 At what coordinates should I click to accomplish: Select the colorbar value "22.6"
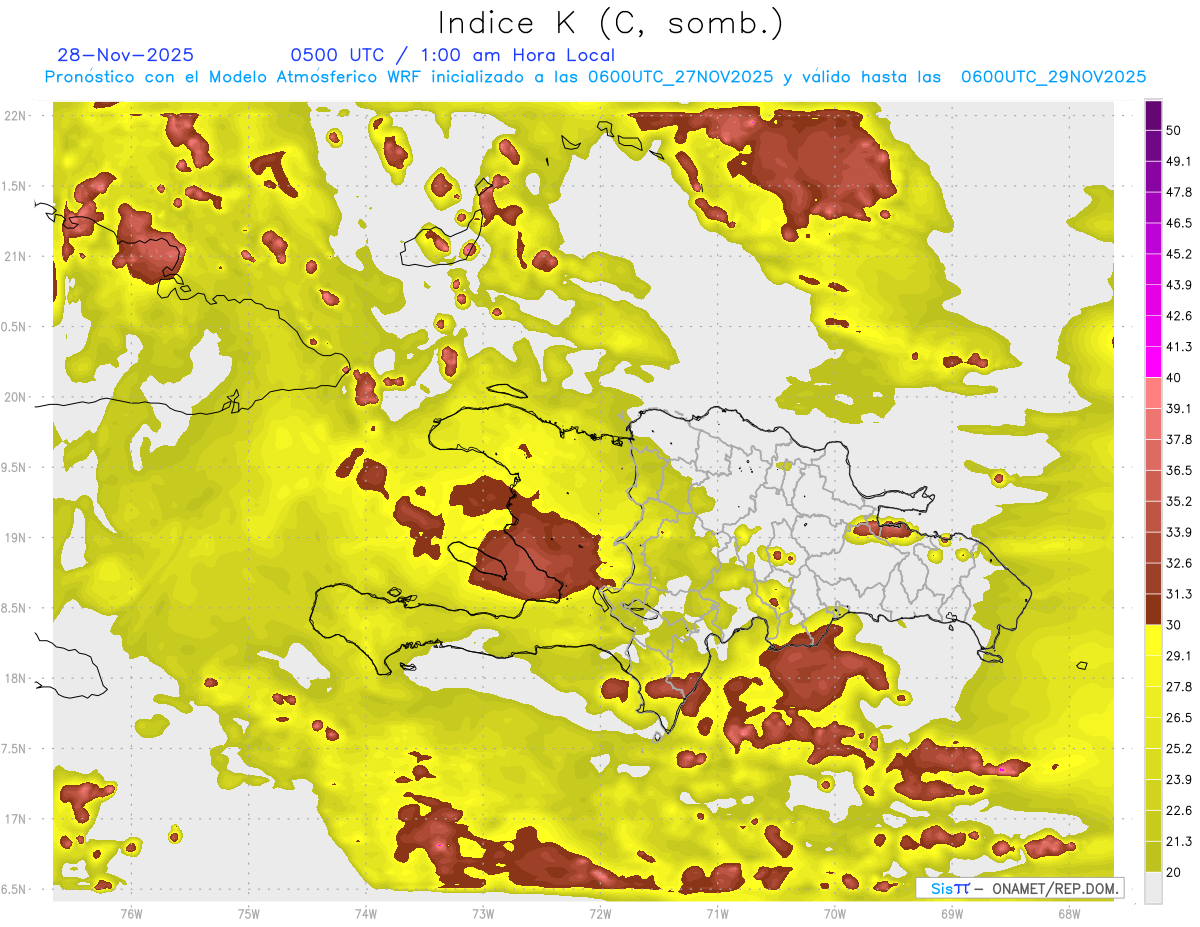point(1179,811)
